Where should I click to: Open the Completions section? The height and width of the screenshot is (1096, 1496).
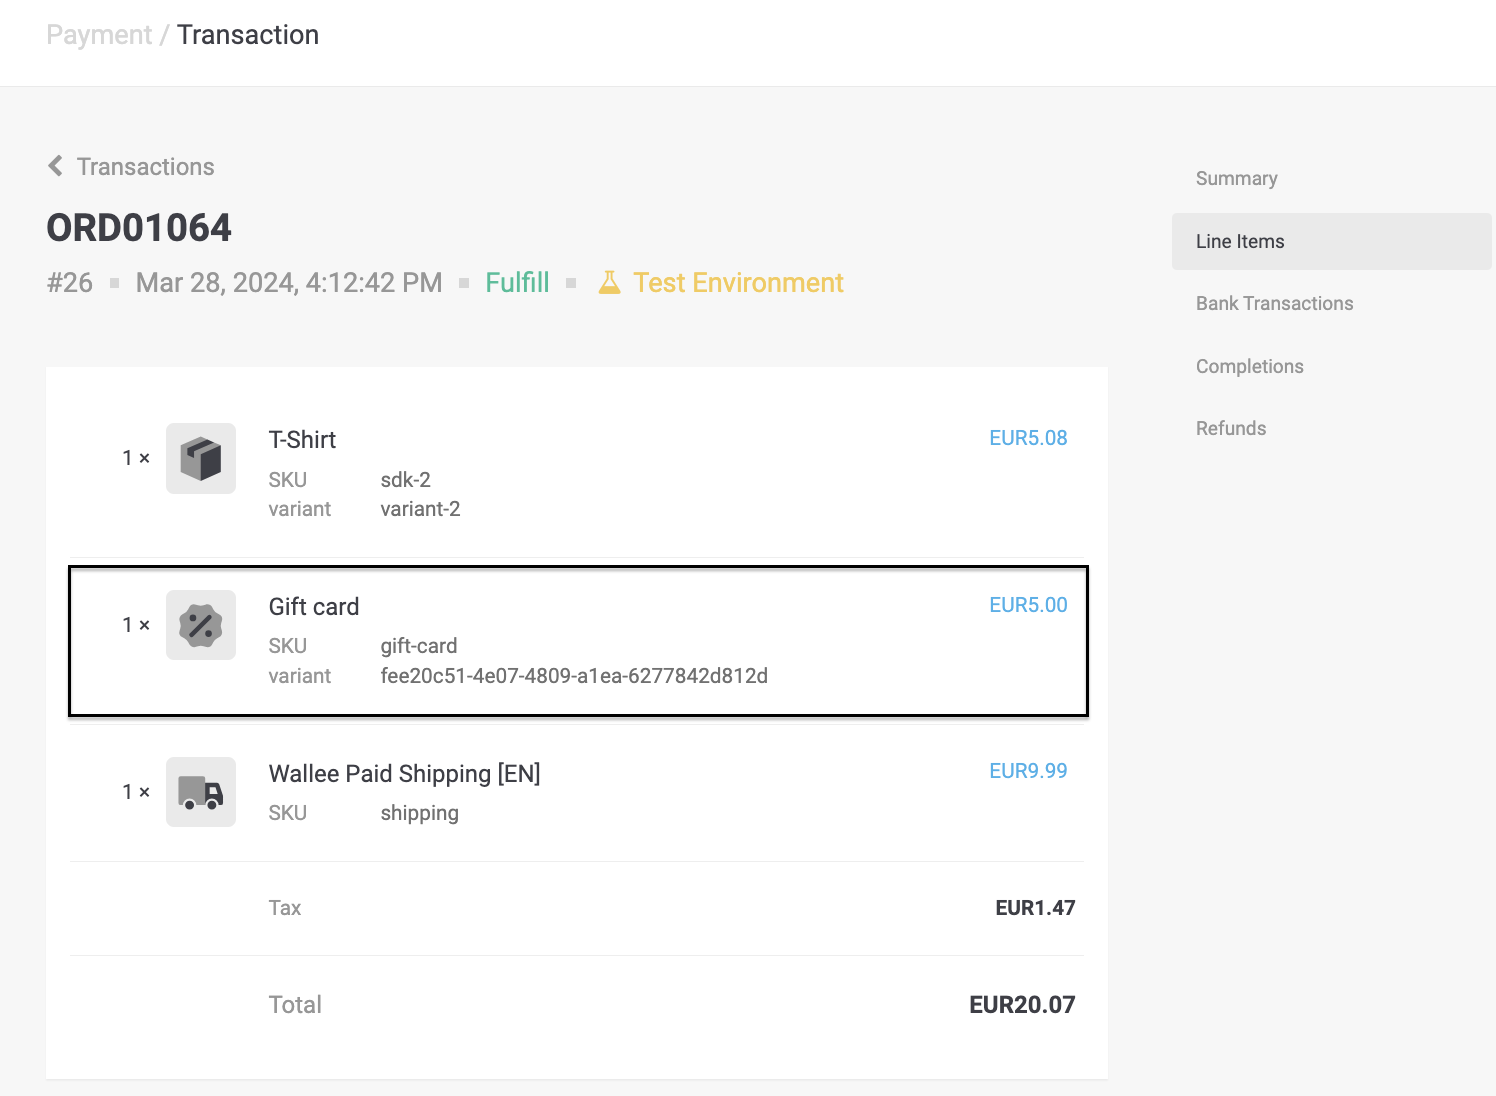pos(1249,367)
